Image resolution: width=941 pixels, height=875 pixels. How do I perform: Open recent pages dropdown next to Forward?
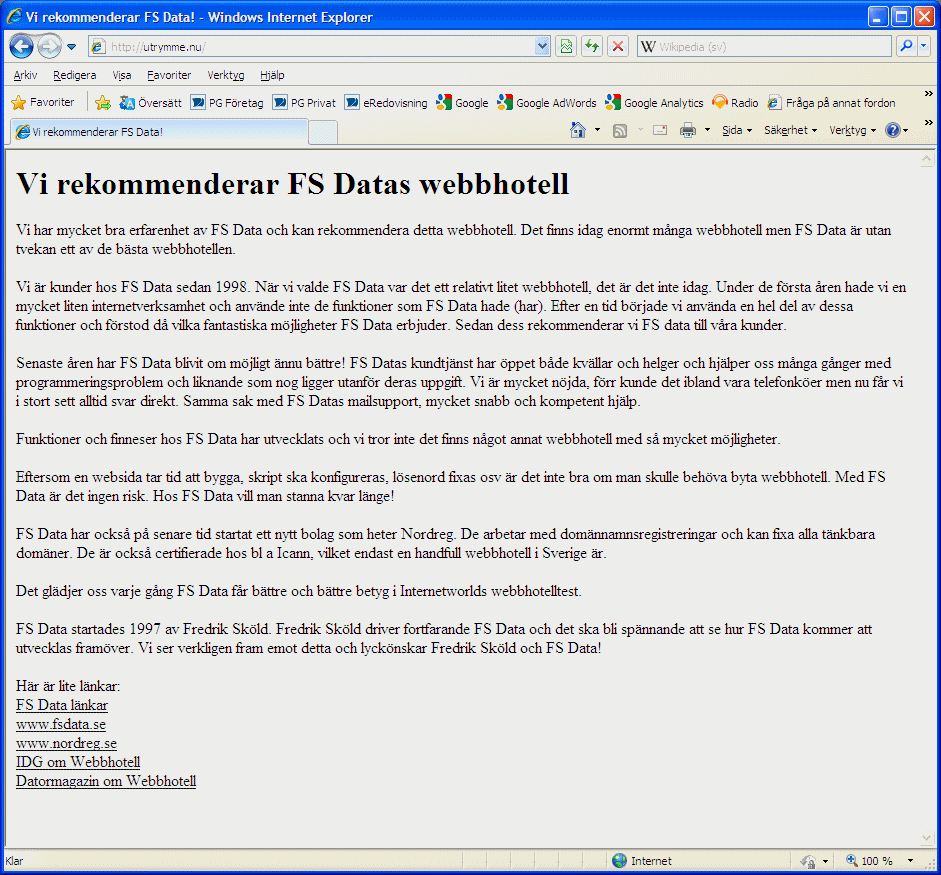coord(71,47)
